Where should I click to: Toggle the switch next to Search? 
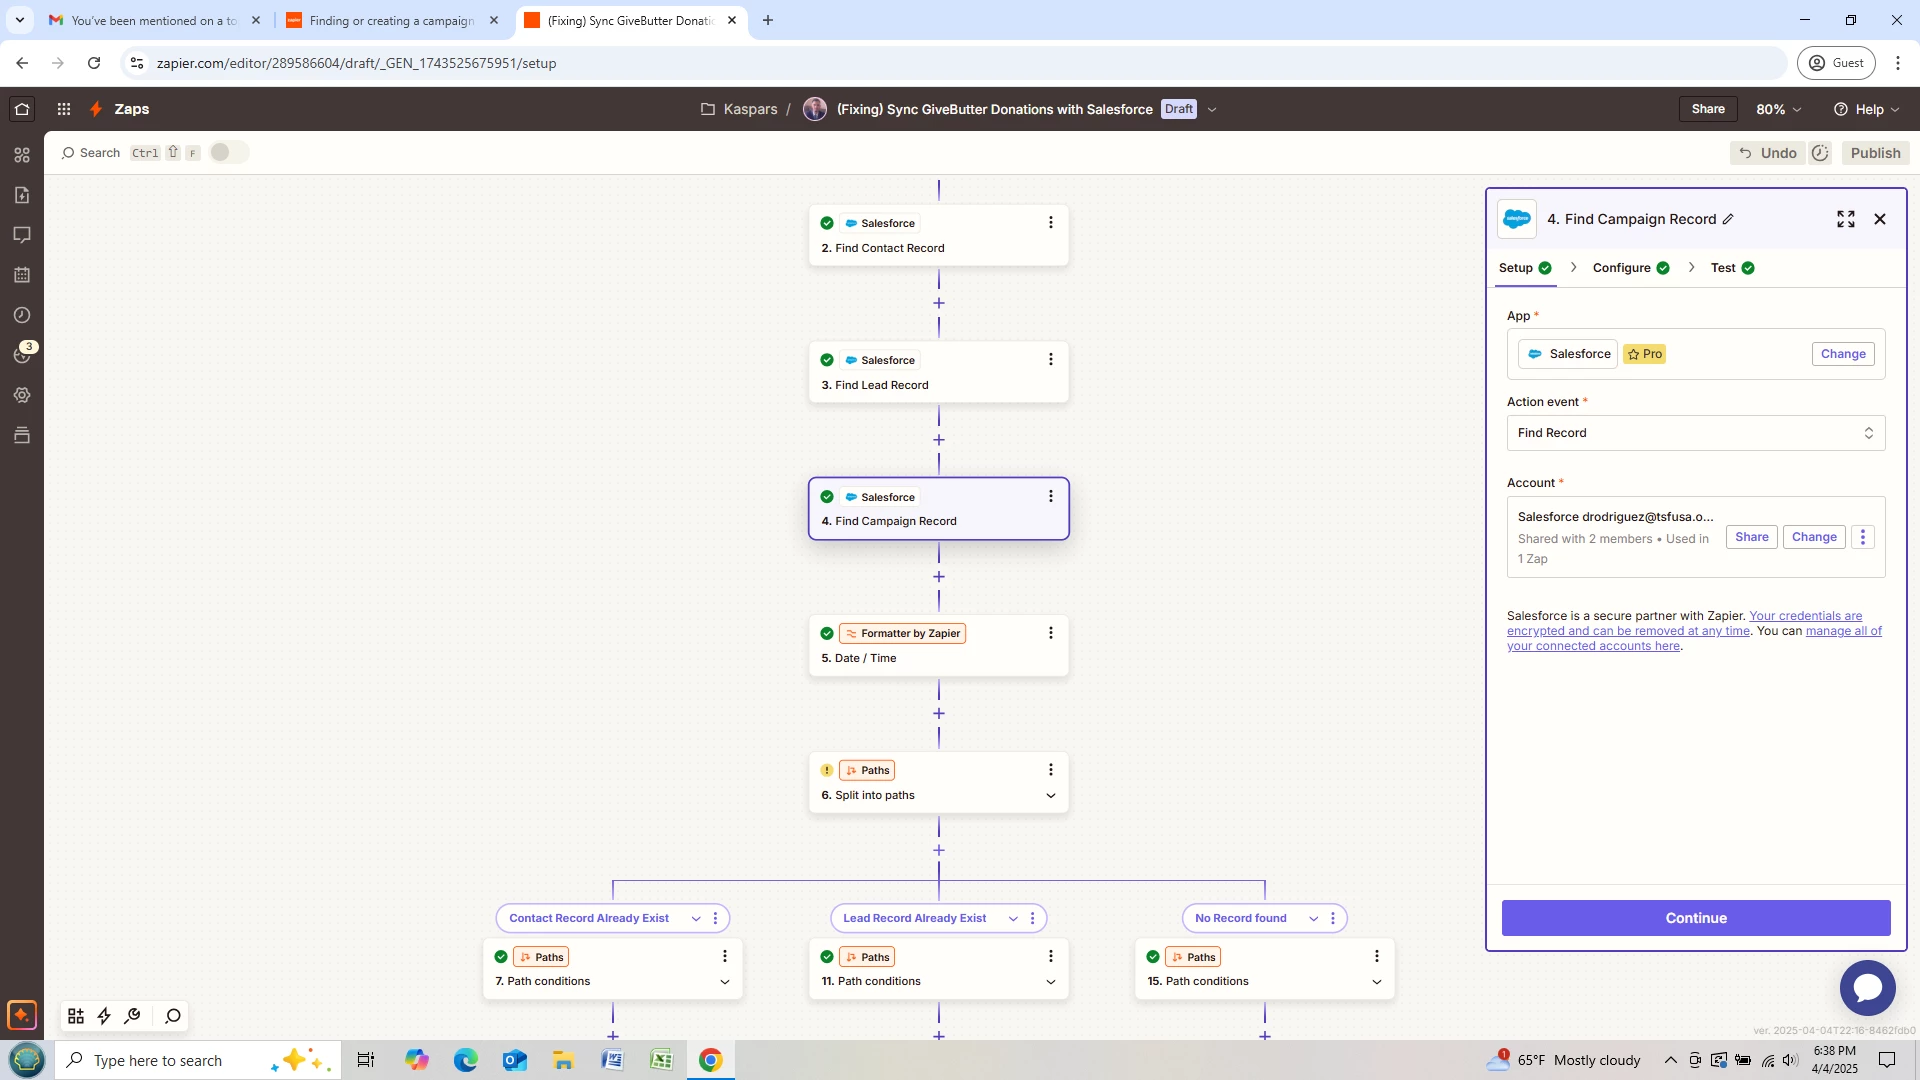228,152
